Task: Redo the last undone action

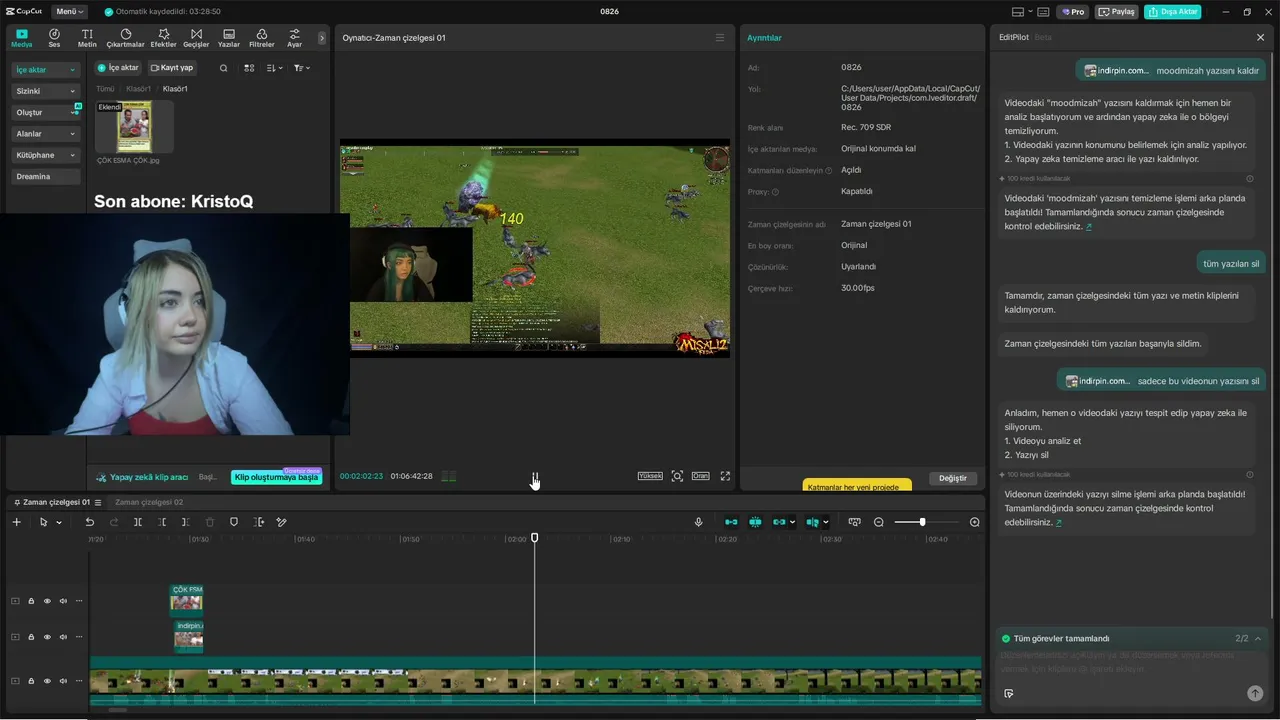Action: click(113, 522)
